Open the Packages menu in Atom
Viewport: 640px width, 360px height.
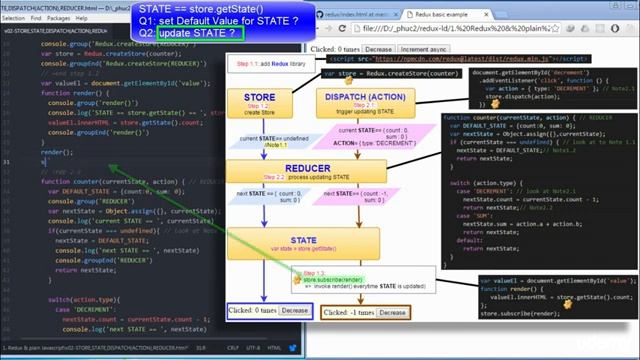tap(58, 18)
